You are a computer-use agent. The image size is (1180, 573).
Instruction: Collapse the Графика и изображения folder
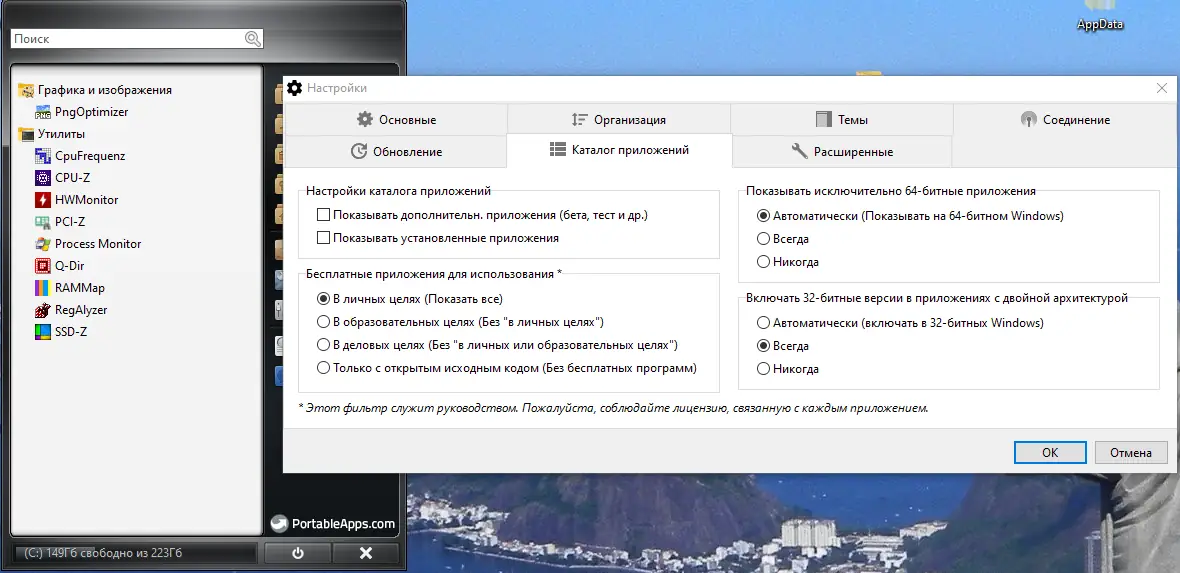coord(95,90)
